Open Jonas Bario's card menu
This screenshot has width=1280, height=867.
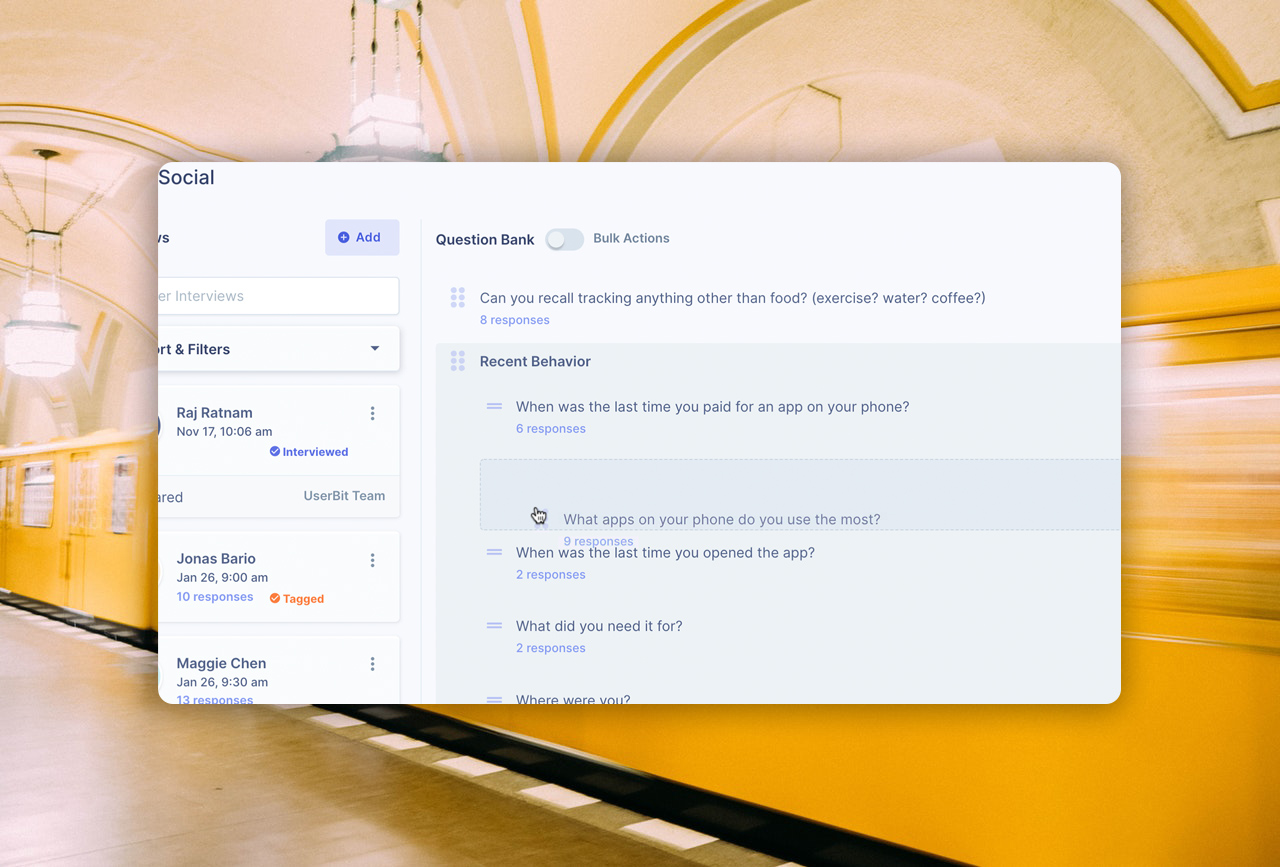click(372, 560)
